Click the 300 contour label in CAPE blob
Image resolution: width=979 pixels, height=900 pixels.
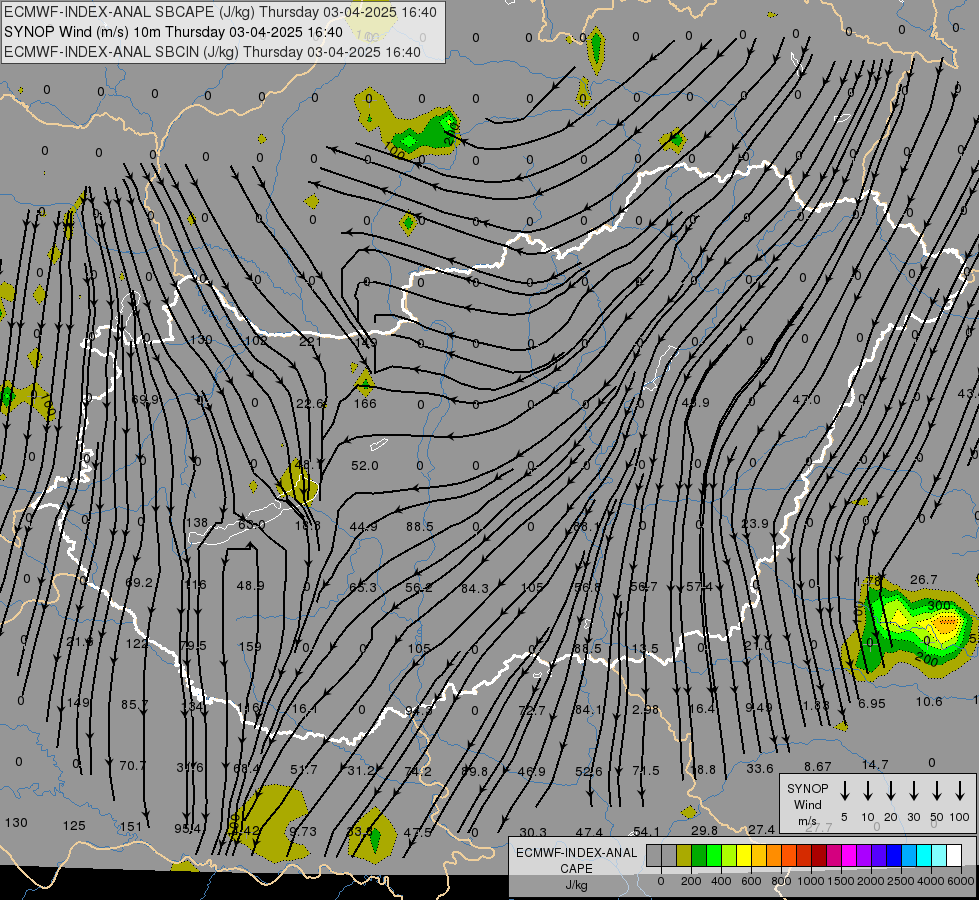[x=938, y=605]
